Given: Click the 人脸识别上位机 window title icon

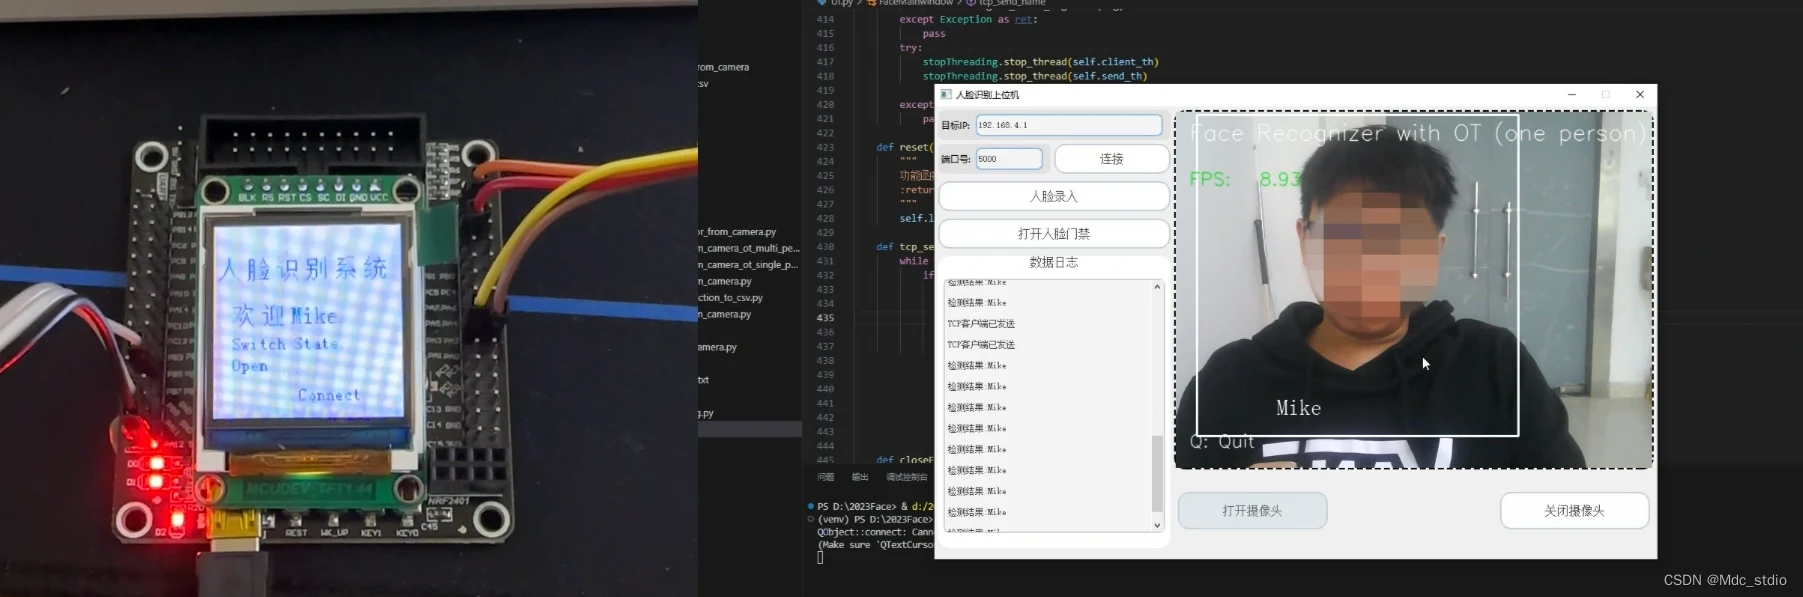Looking at the screenshot, I should 946,95.
